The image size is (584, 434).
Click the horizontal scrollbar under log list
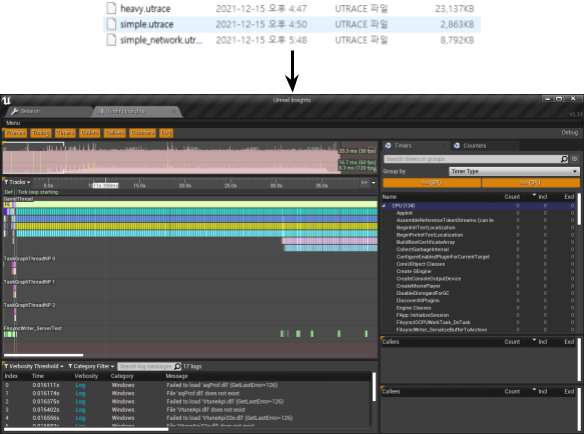click(86, 429)
